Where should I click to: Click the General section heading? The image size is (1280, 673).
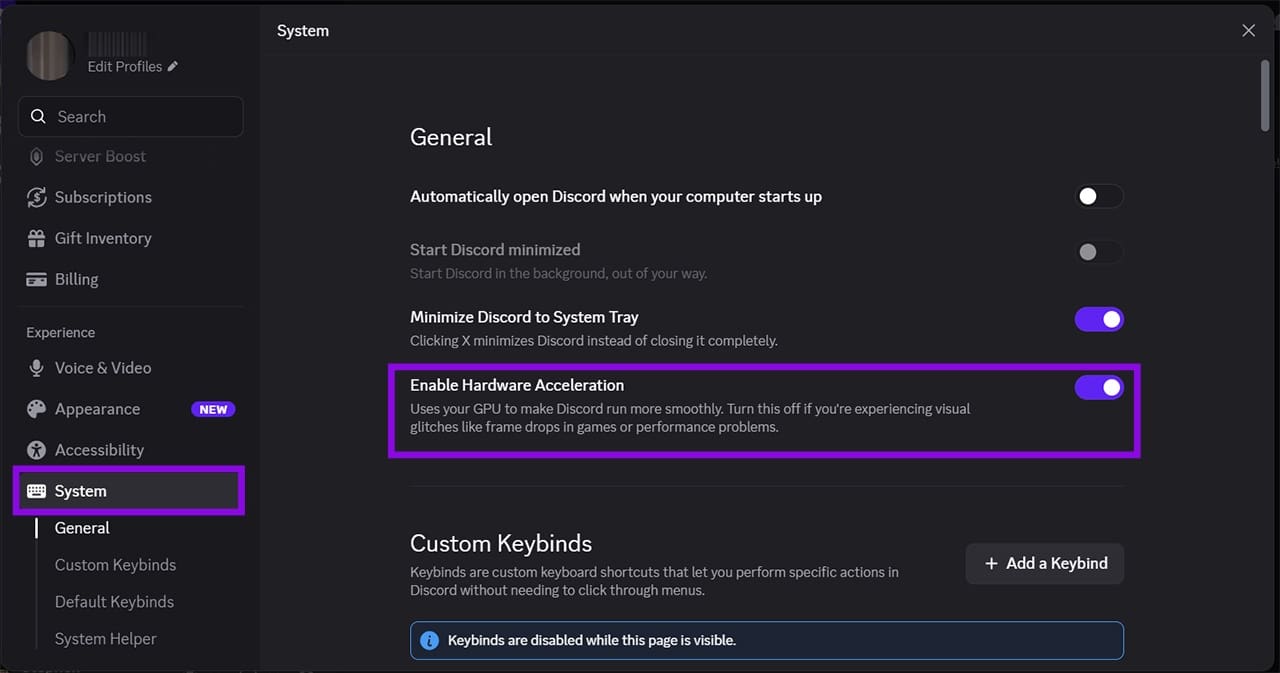point(451,137)
